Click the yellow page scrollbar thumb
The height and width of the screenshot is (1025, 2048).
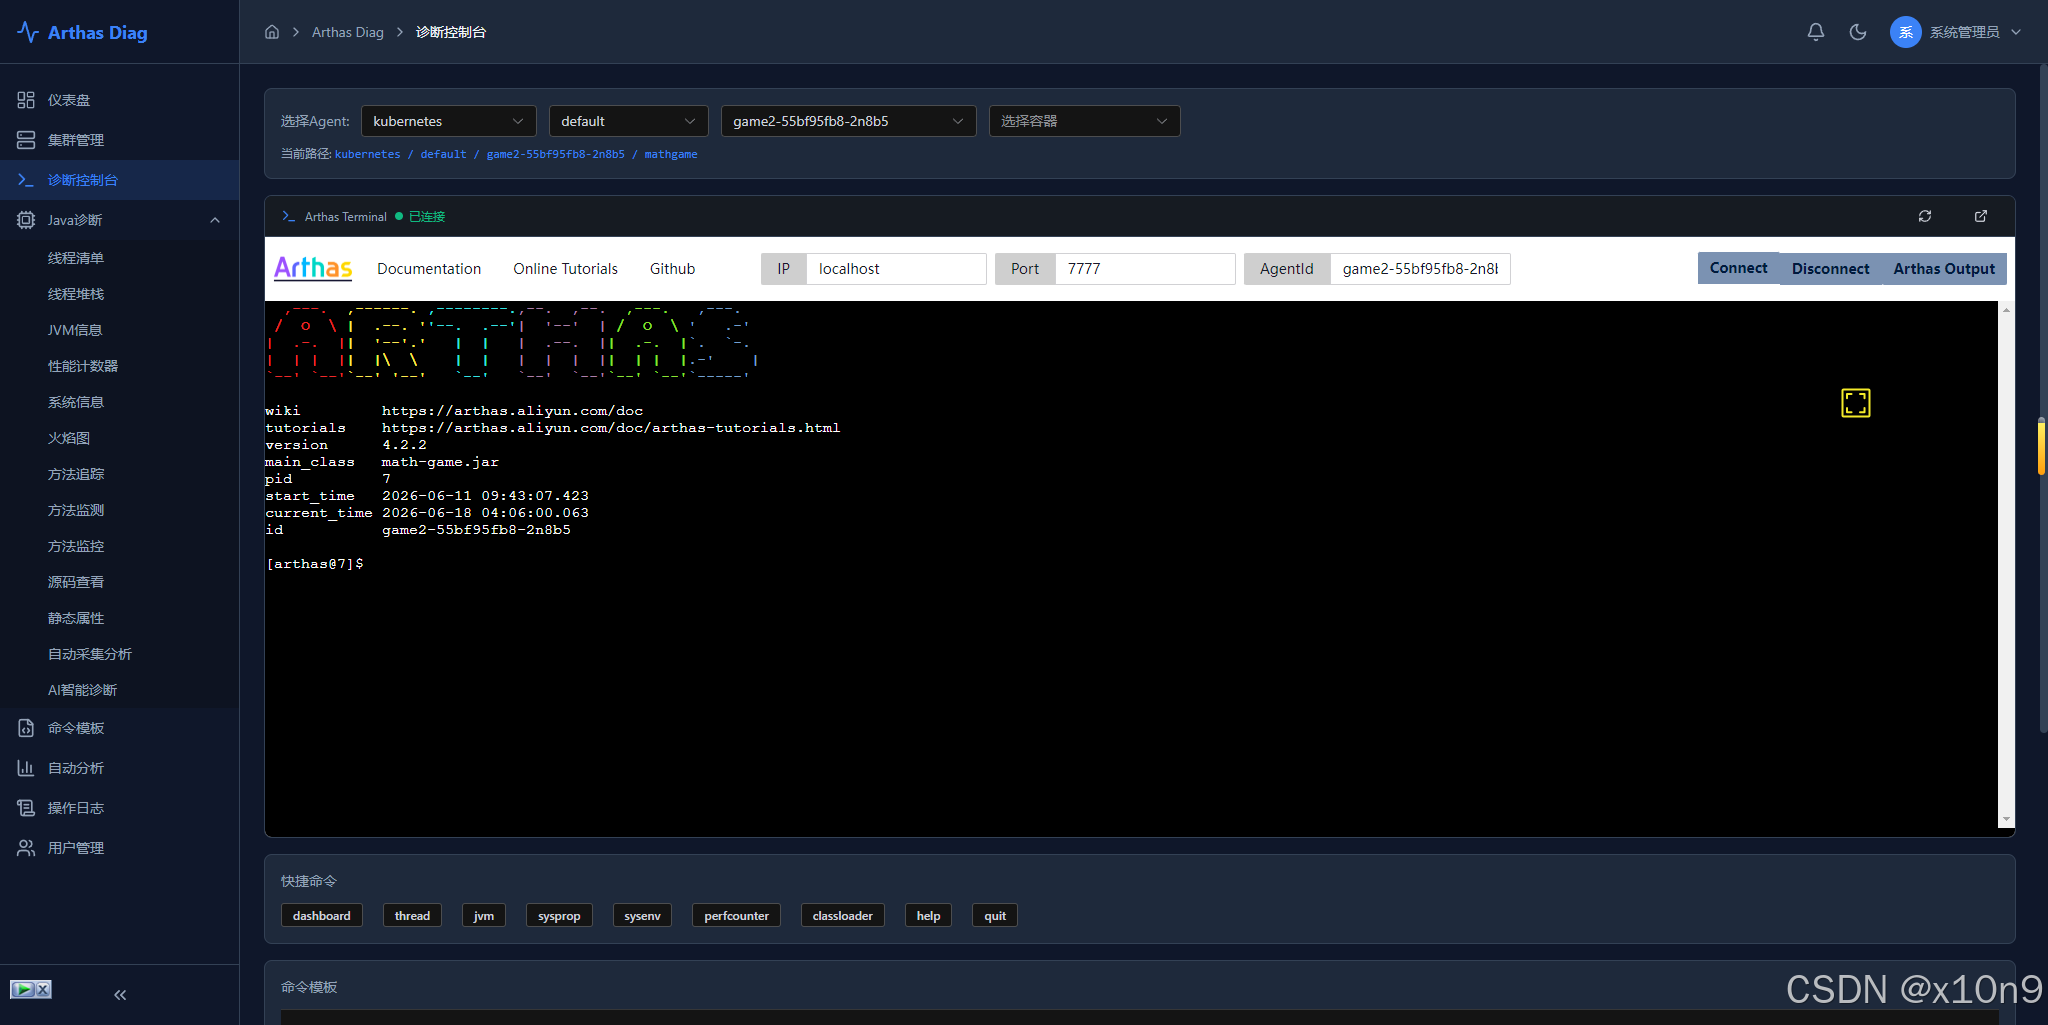pos(2041,447)
